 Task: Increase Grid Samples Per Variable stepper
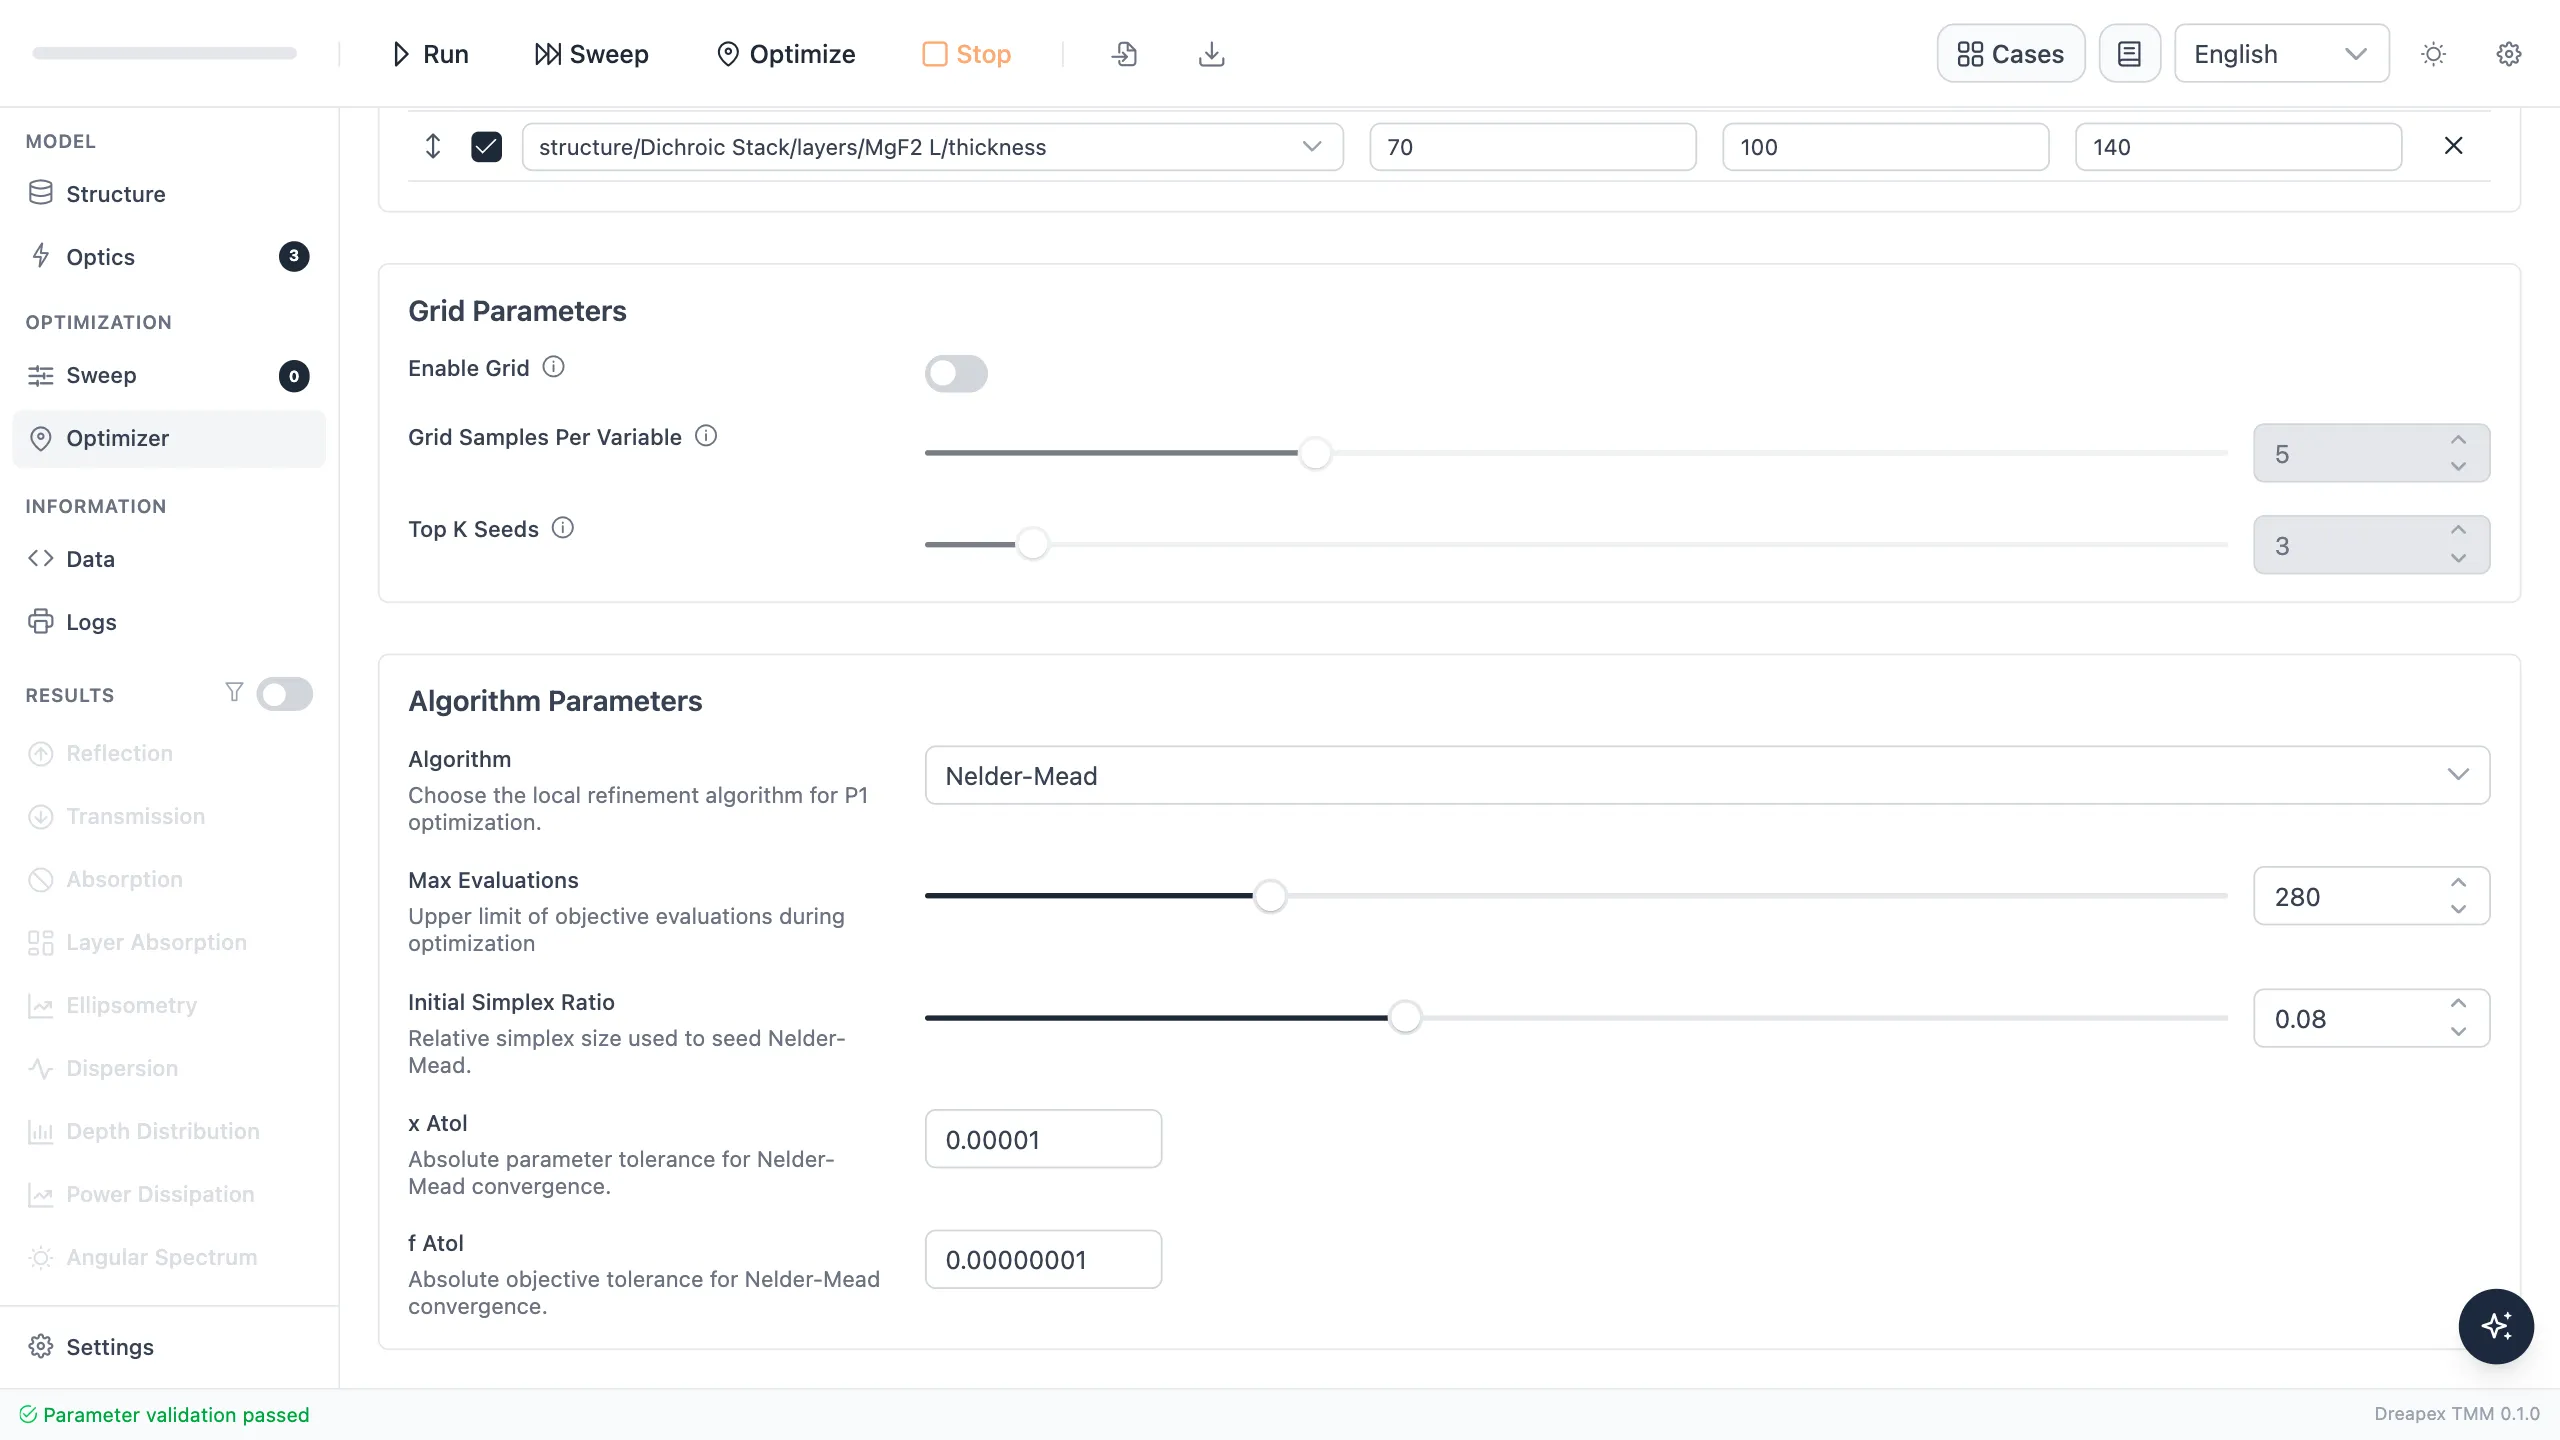pyautogui.click(x=2458, y=440)
